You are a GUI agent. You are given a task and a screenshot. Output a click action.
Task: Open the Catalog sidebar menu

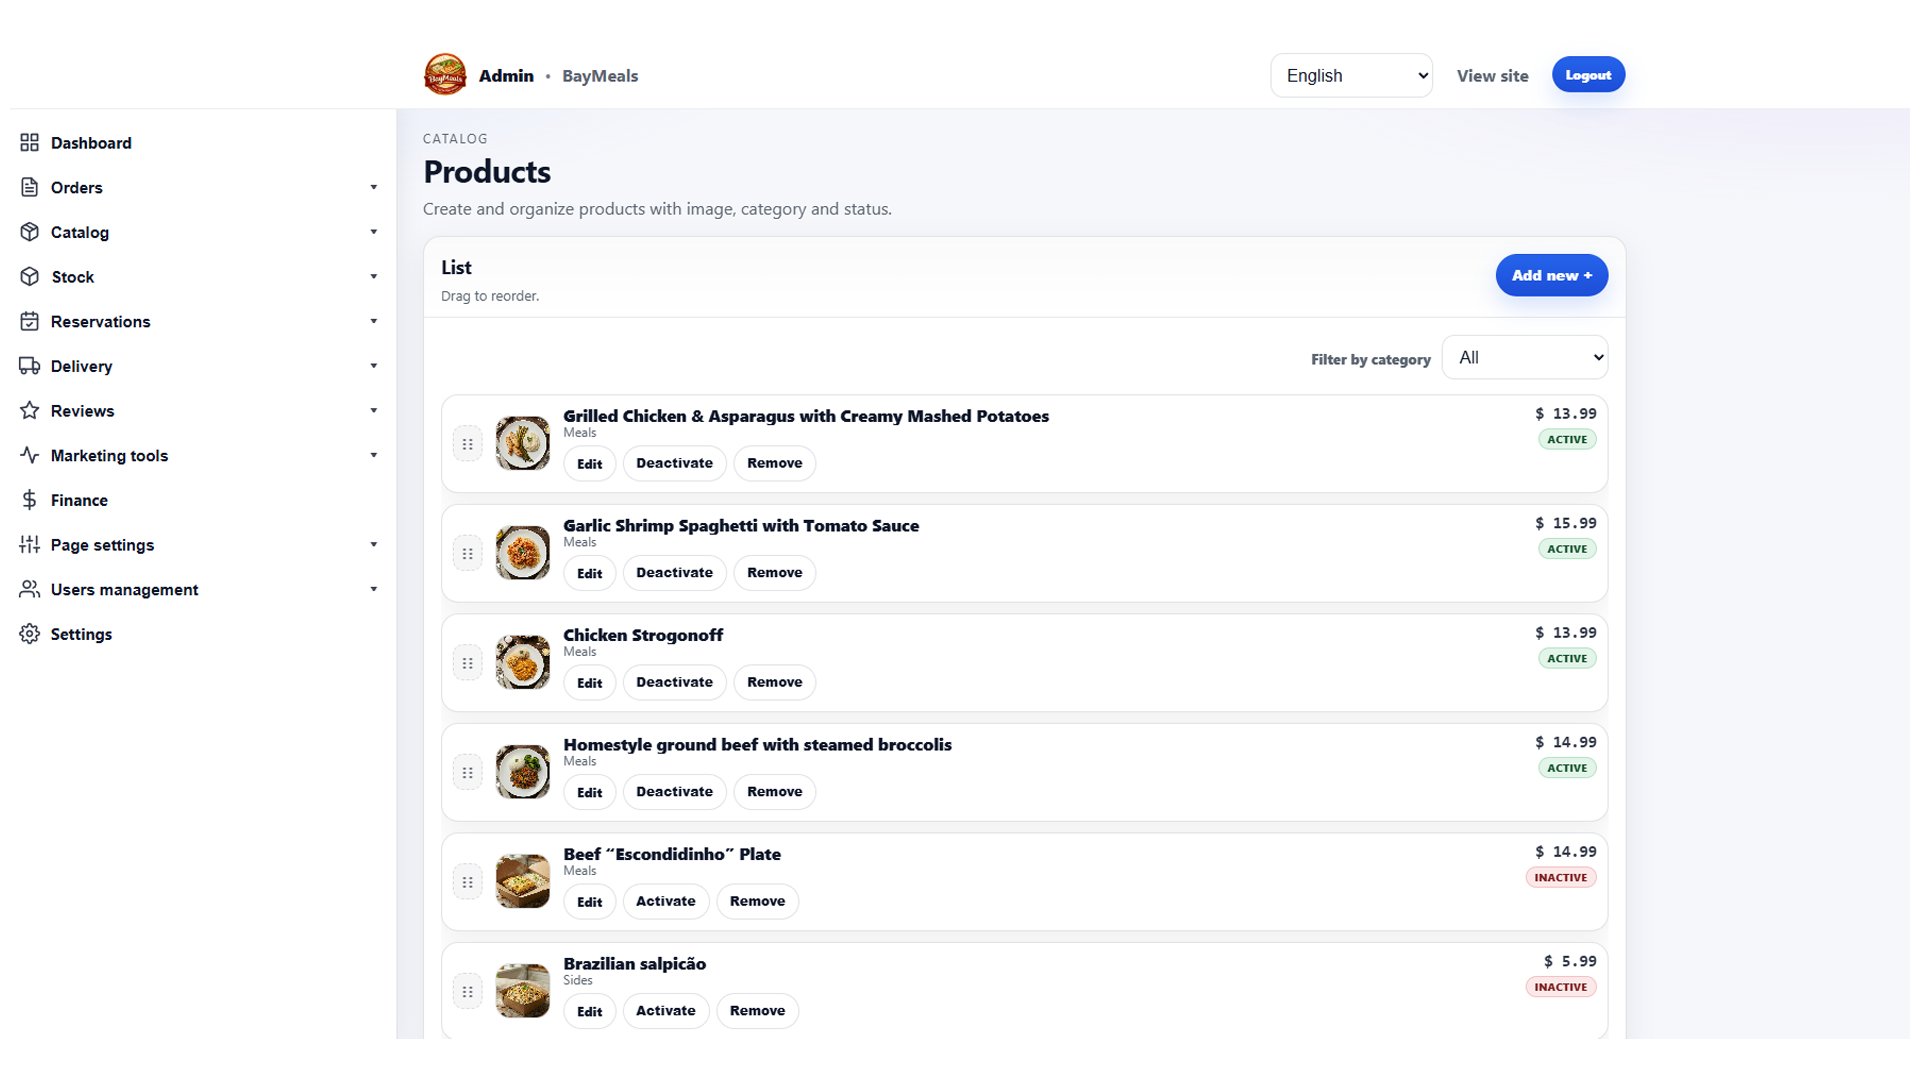tap(198, 232)
